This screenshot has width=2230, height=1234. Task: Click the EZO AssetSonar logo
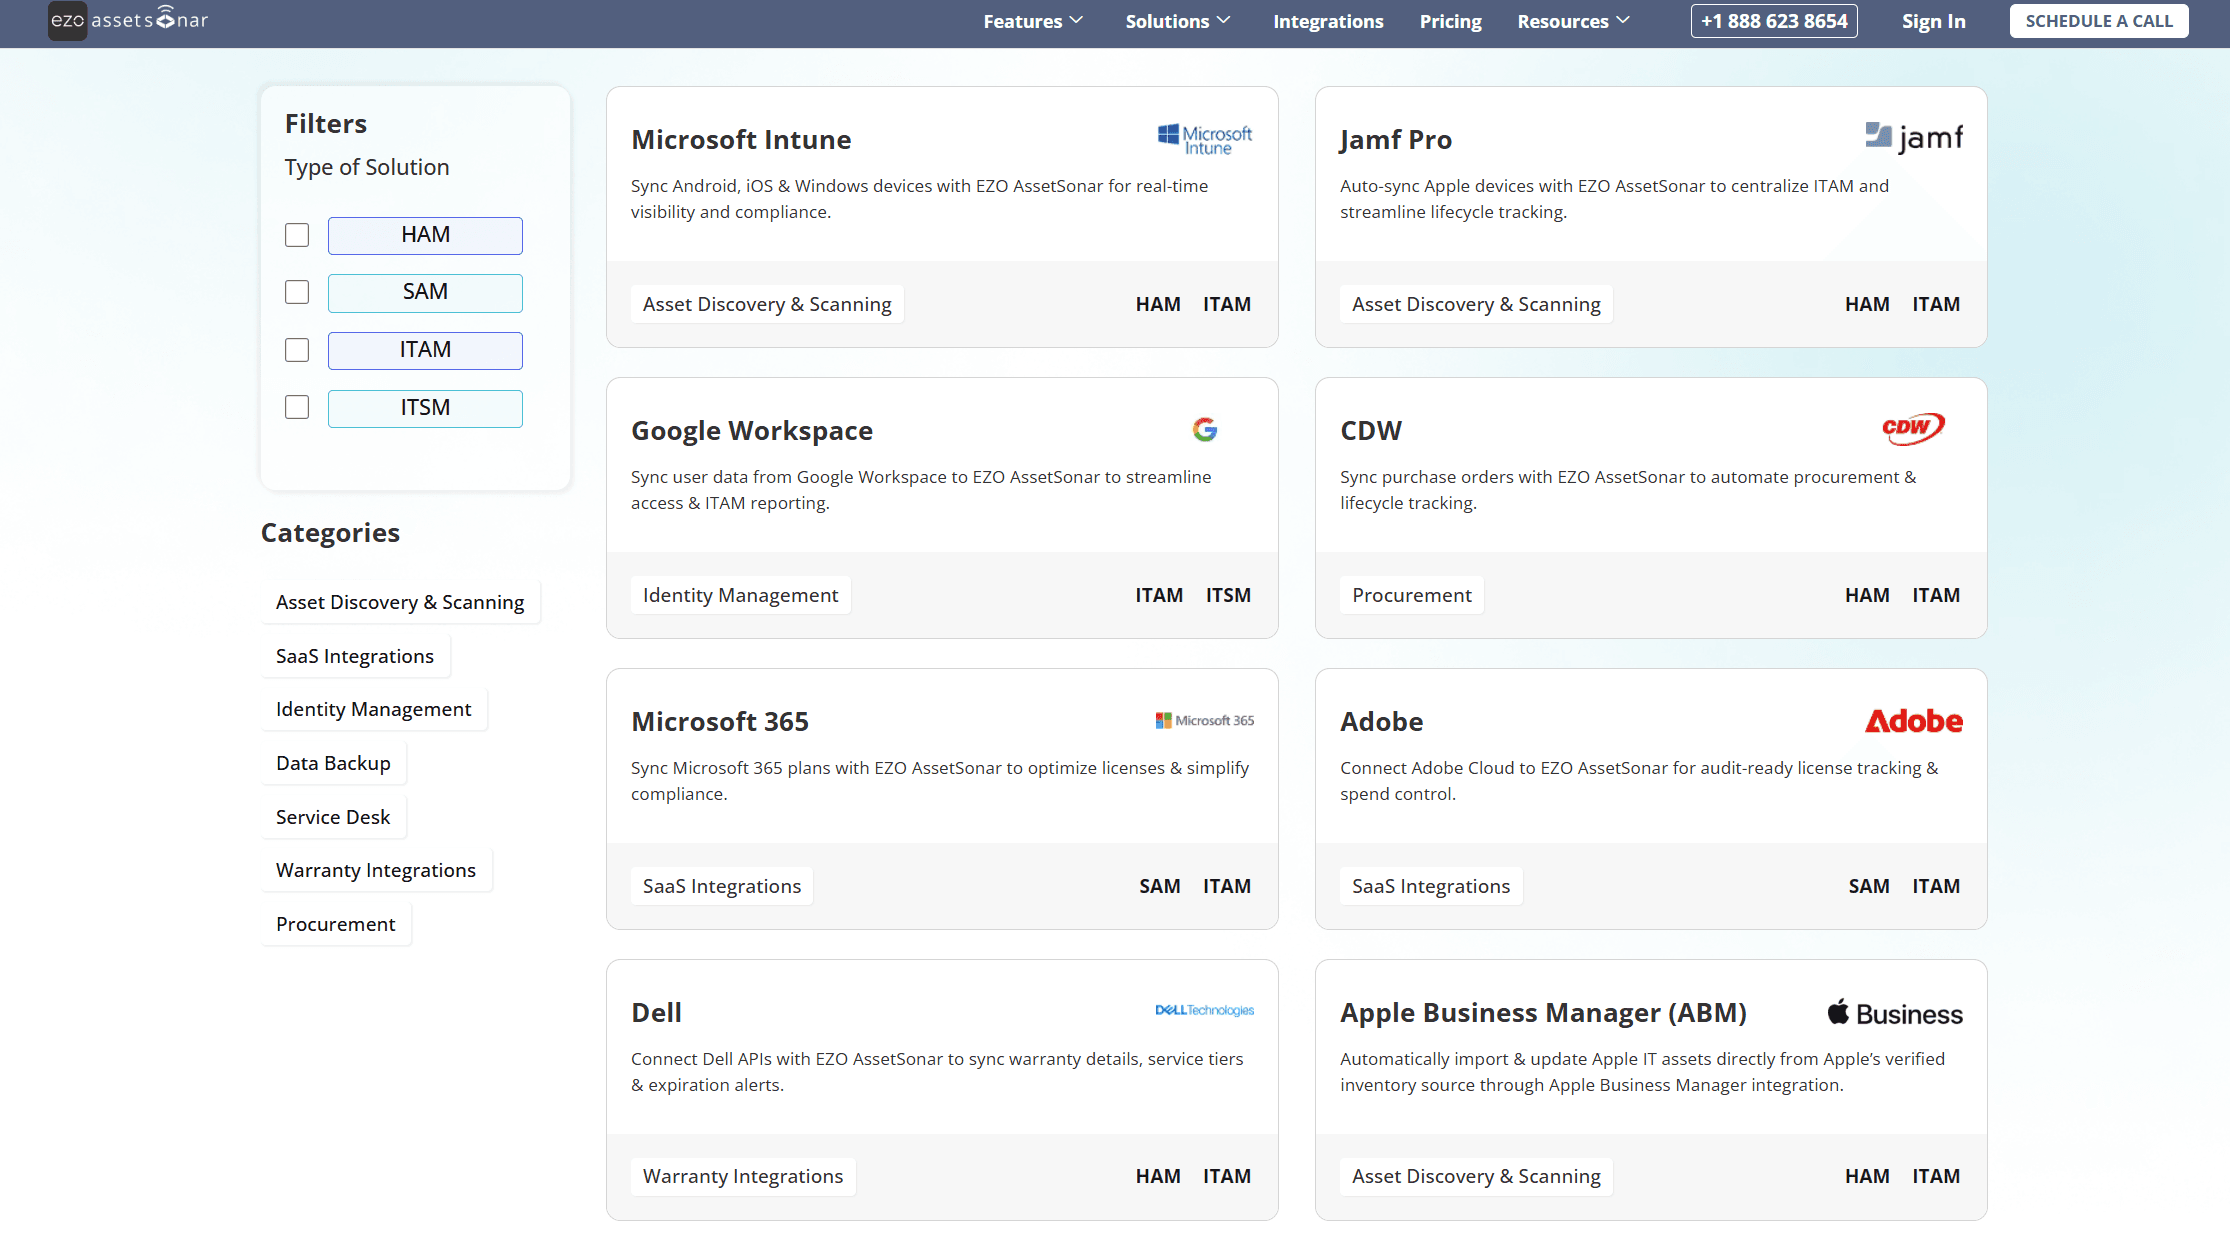pos(128,20)
